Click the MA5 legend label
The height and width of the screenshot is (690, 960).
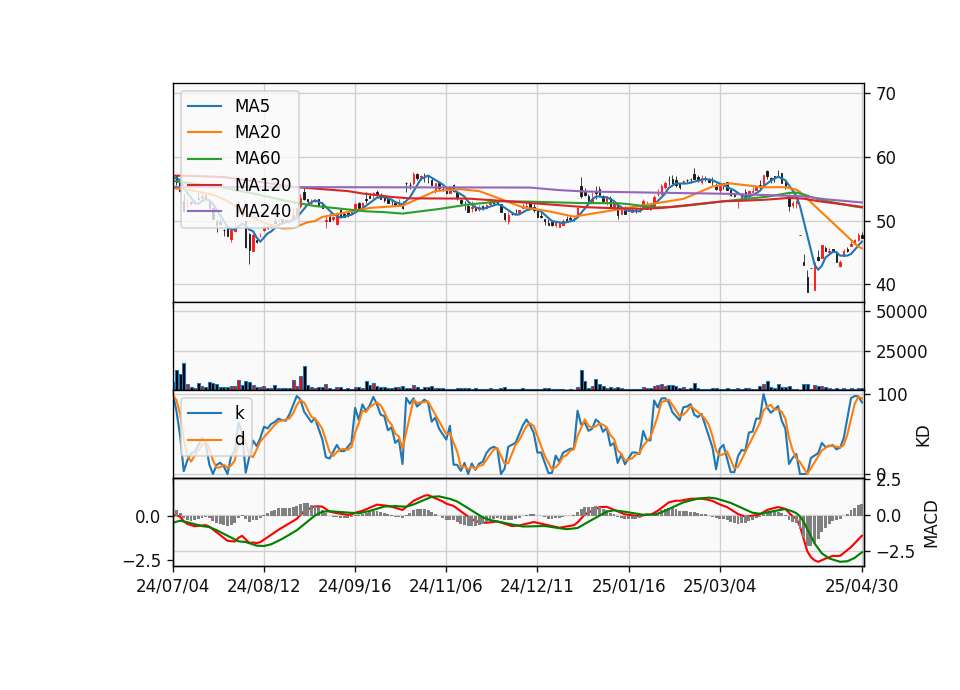pyautogui.click(x=252, y=106)
